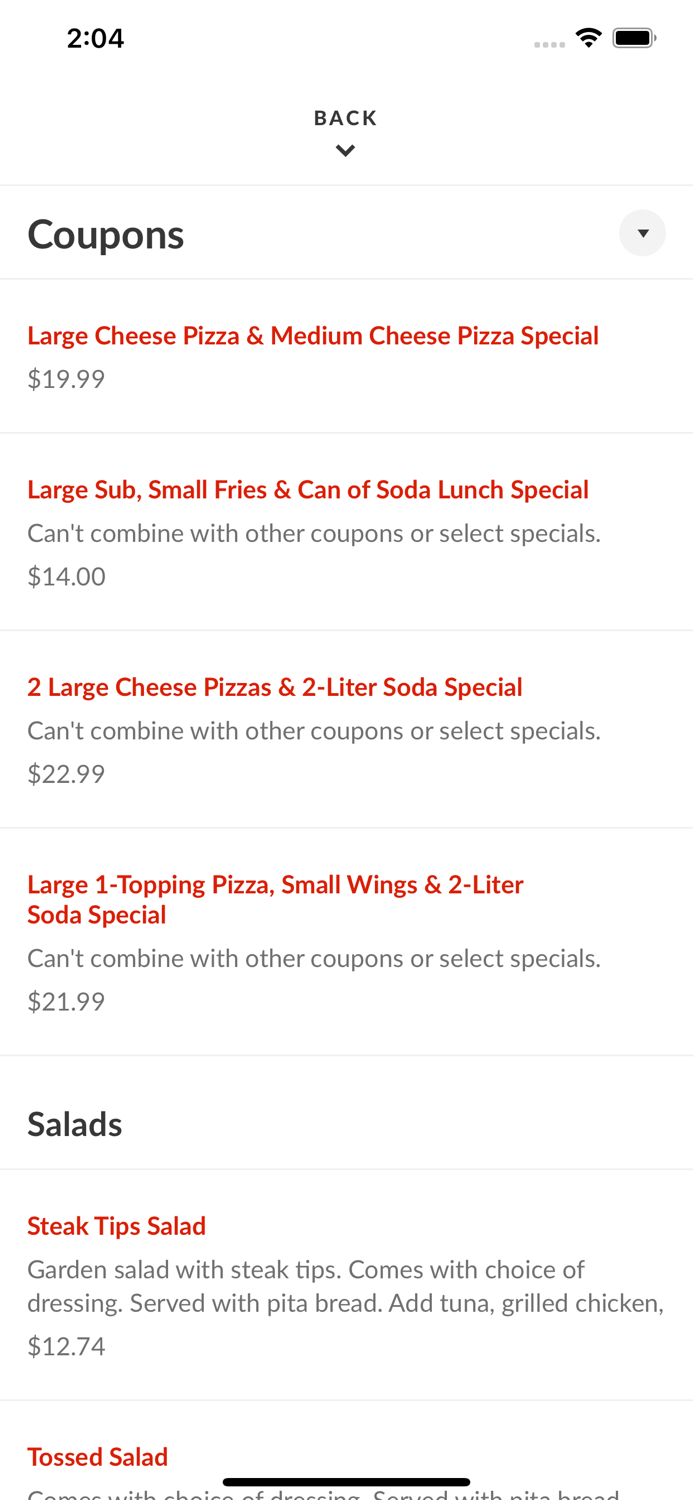Viewport: 693px width, 1500px height.
Task: View the Steak Tips Salad item
Action: click(x=117, y=1225)
